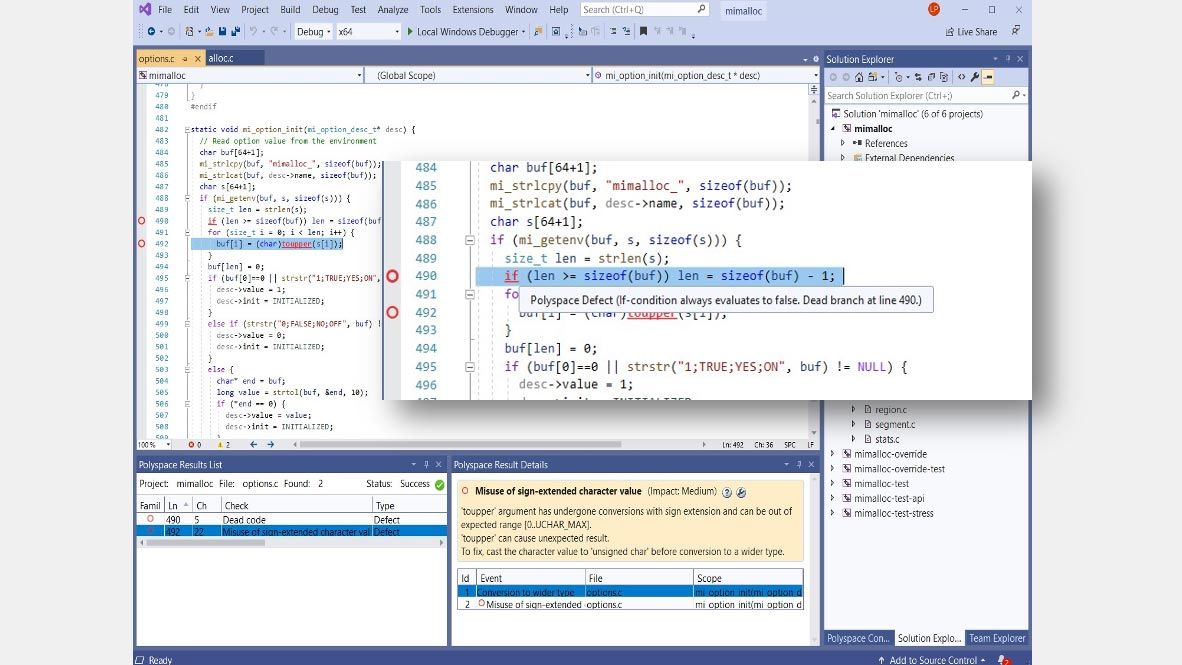Switch to the alloc.c editor tab
Screen dimensions: 1182x665
221,59
